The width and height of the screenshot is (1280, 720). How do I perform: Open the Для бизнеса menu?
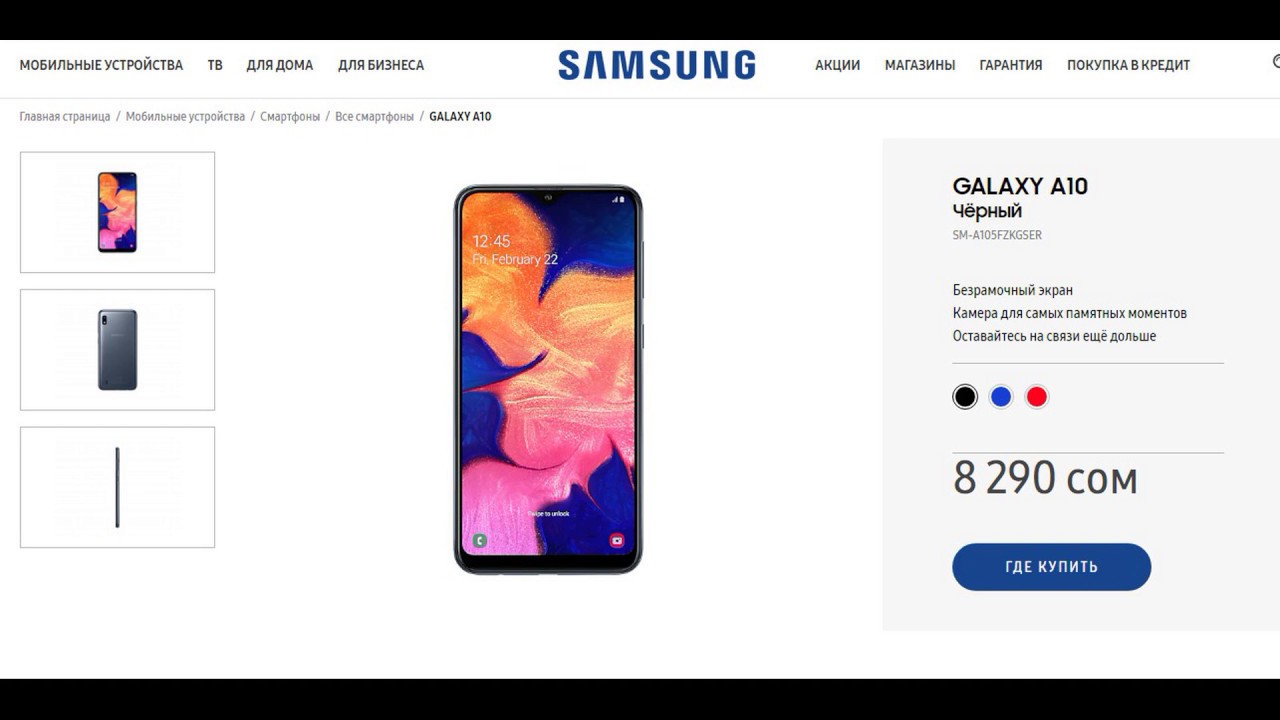381,65
